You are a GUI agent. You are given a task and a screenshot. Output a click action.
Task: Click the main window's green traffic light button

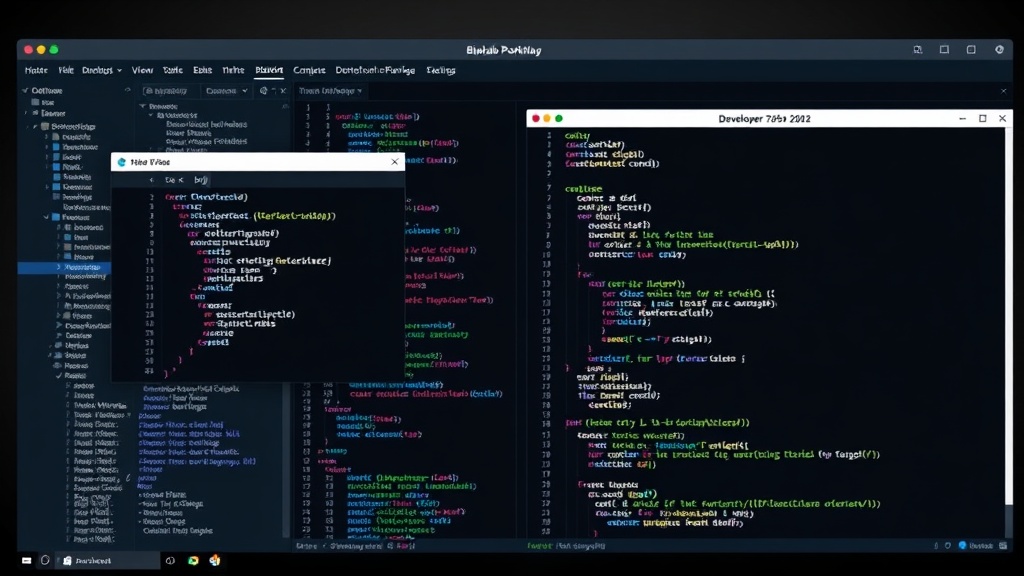54,50
